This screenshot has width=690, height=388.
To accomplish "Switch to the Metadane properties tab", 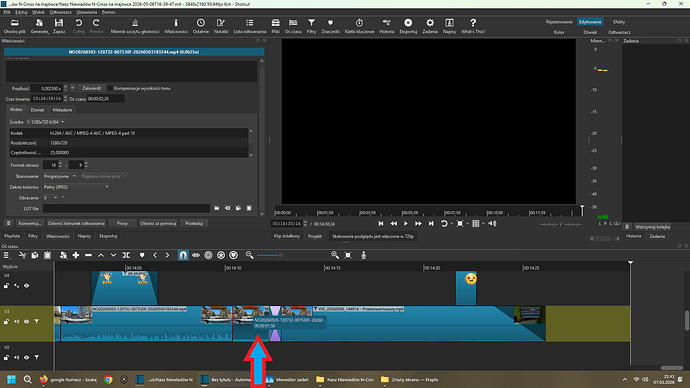I will 62,110.
